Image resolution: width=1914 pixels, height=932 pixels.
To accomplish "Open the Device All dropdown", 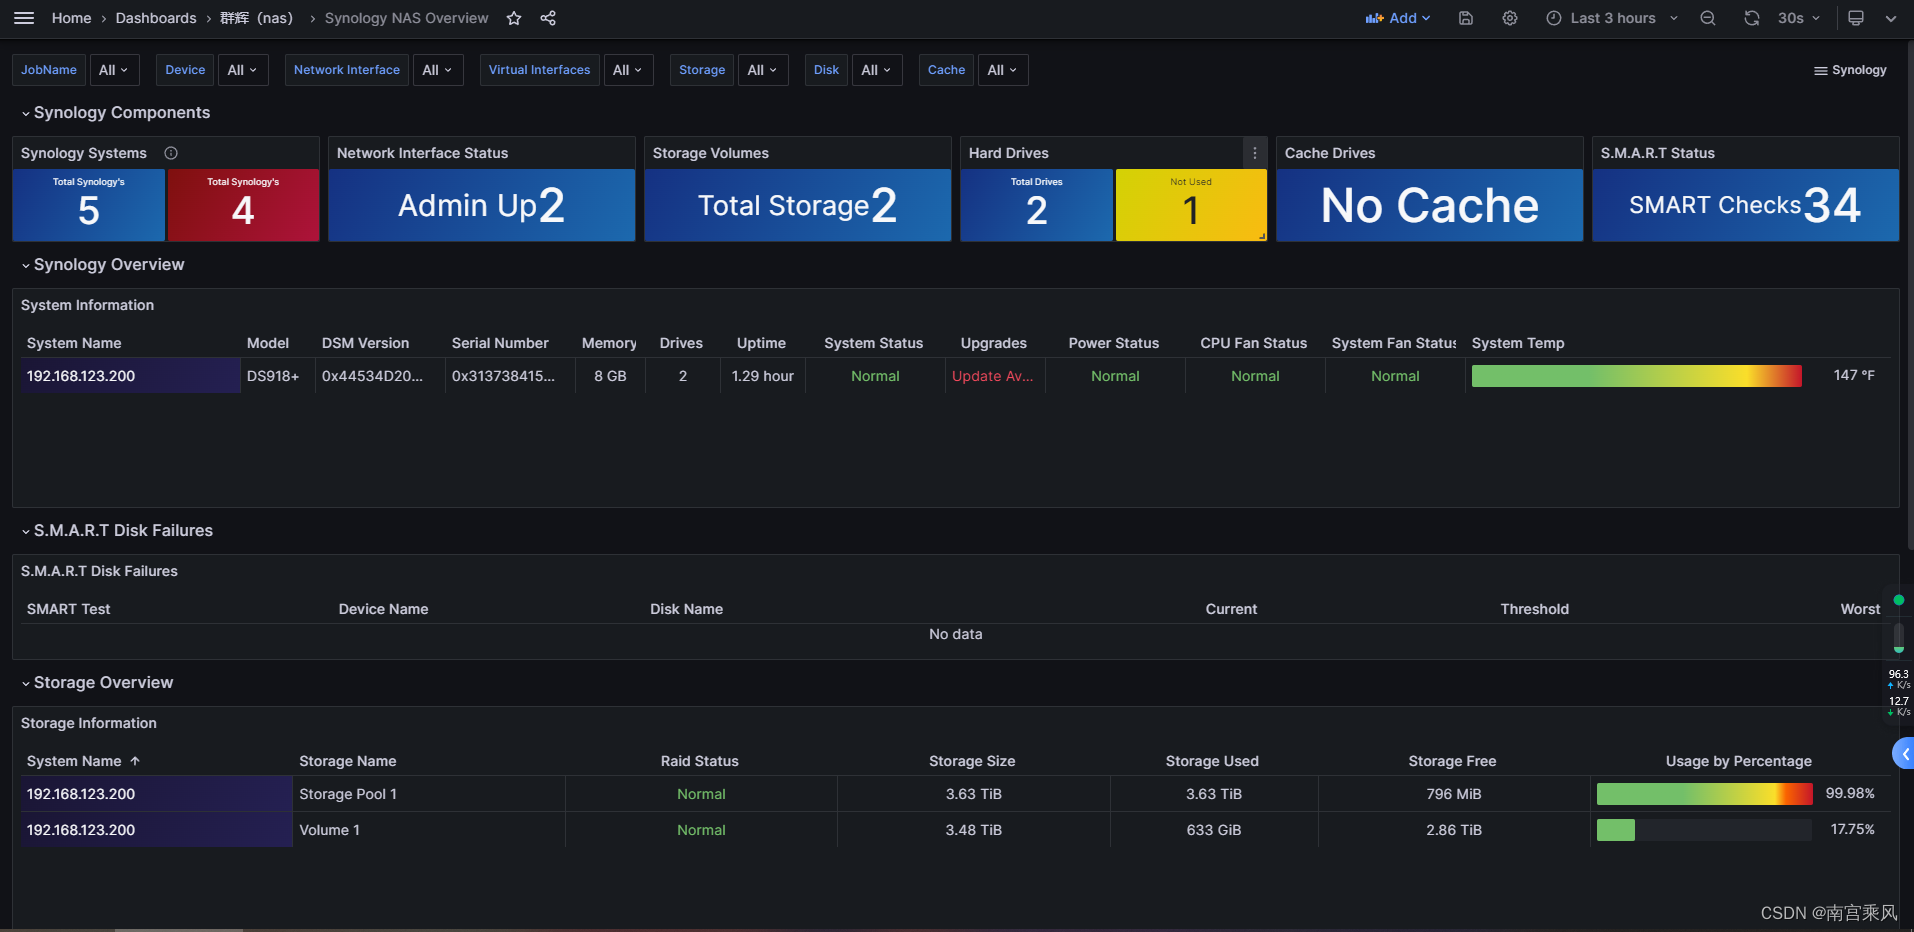I will [x=243, y=70].
